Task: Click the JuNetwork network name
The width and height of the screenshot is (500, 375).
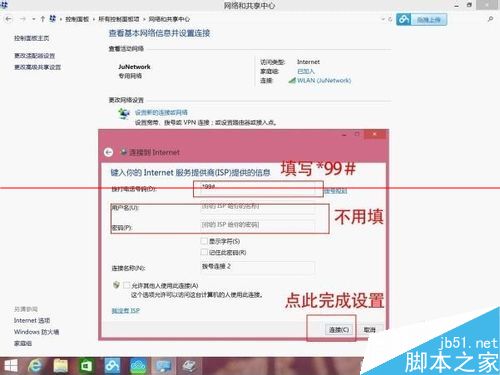Action: click(134, 67)
